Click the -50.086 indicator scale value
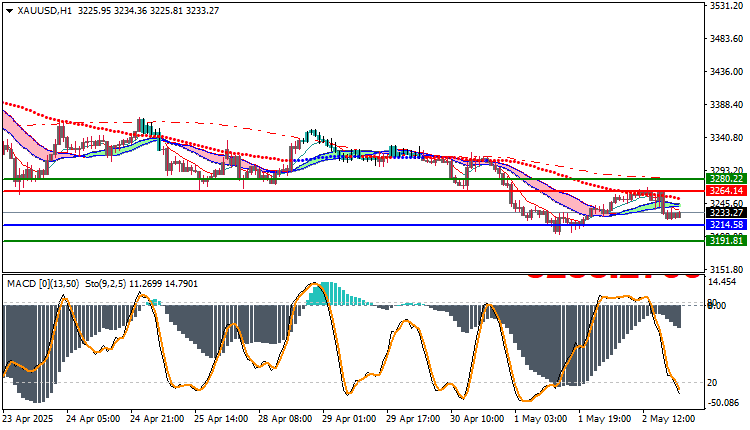 (724, 403)
